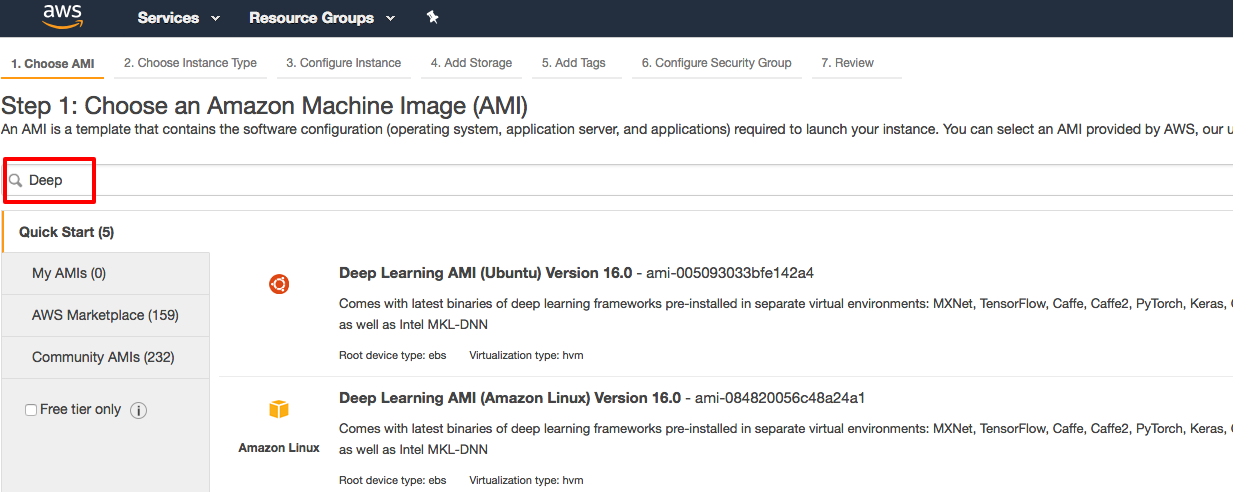Image resolution: width=1233 pixels, height=492 pixels.
Task: Click the Amazon Linux box icon
Action: pyautogui.click(x=279, y=410)
